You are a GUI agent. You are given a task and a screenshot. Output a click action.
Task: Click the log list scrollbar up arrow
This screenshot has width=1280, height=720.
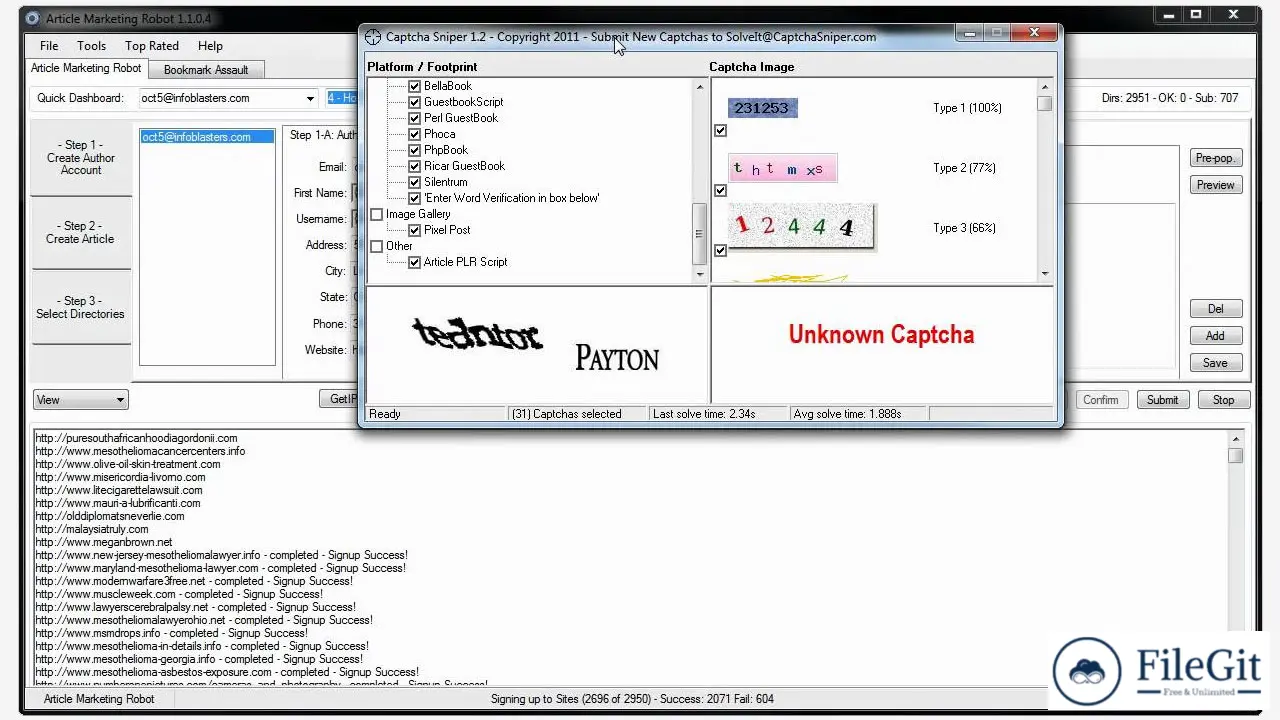[x=1236, y=438]
